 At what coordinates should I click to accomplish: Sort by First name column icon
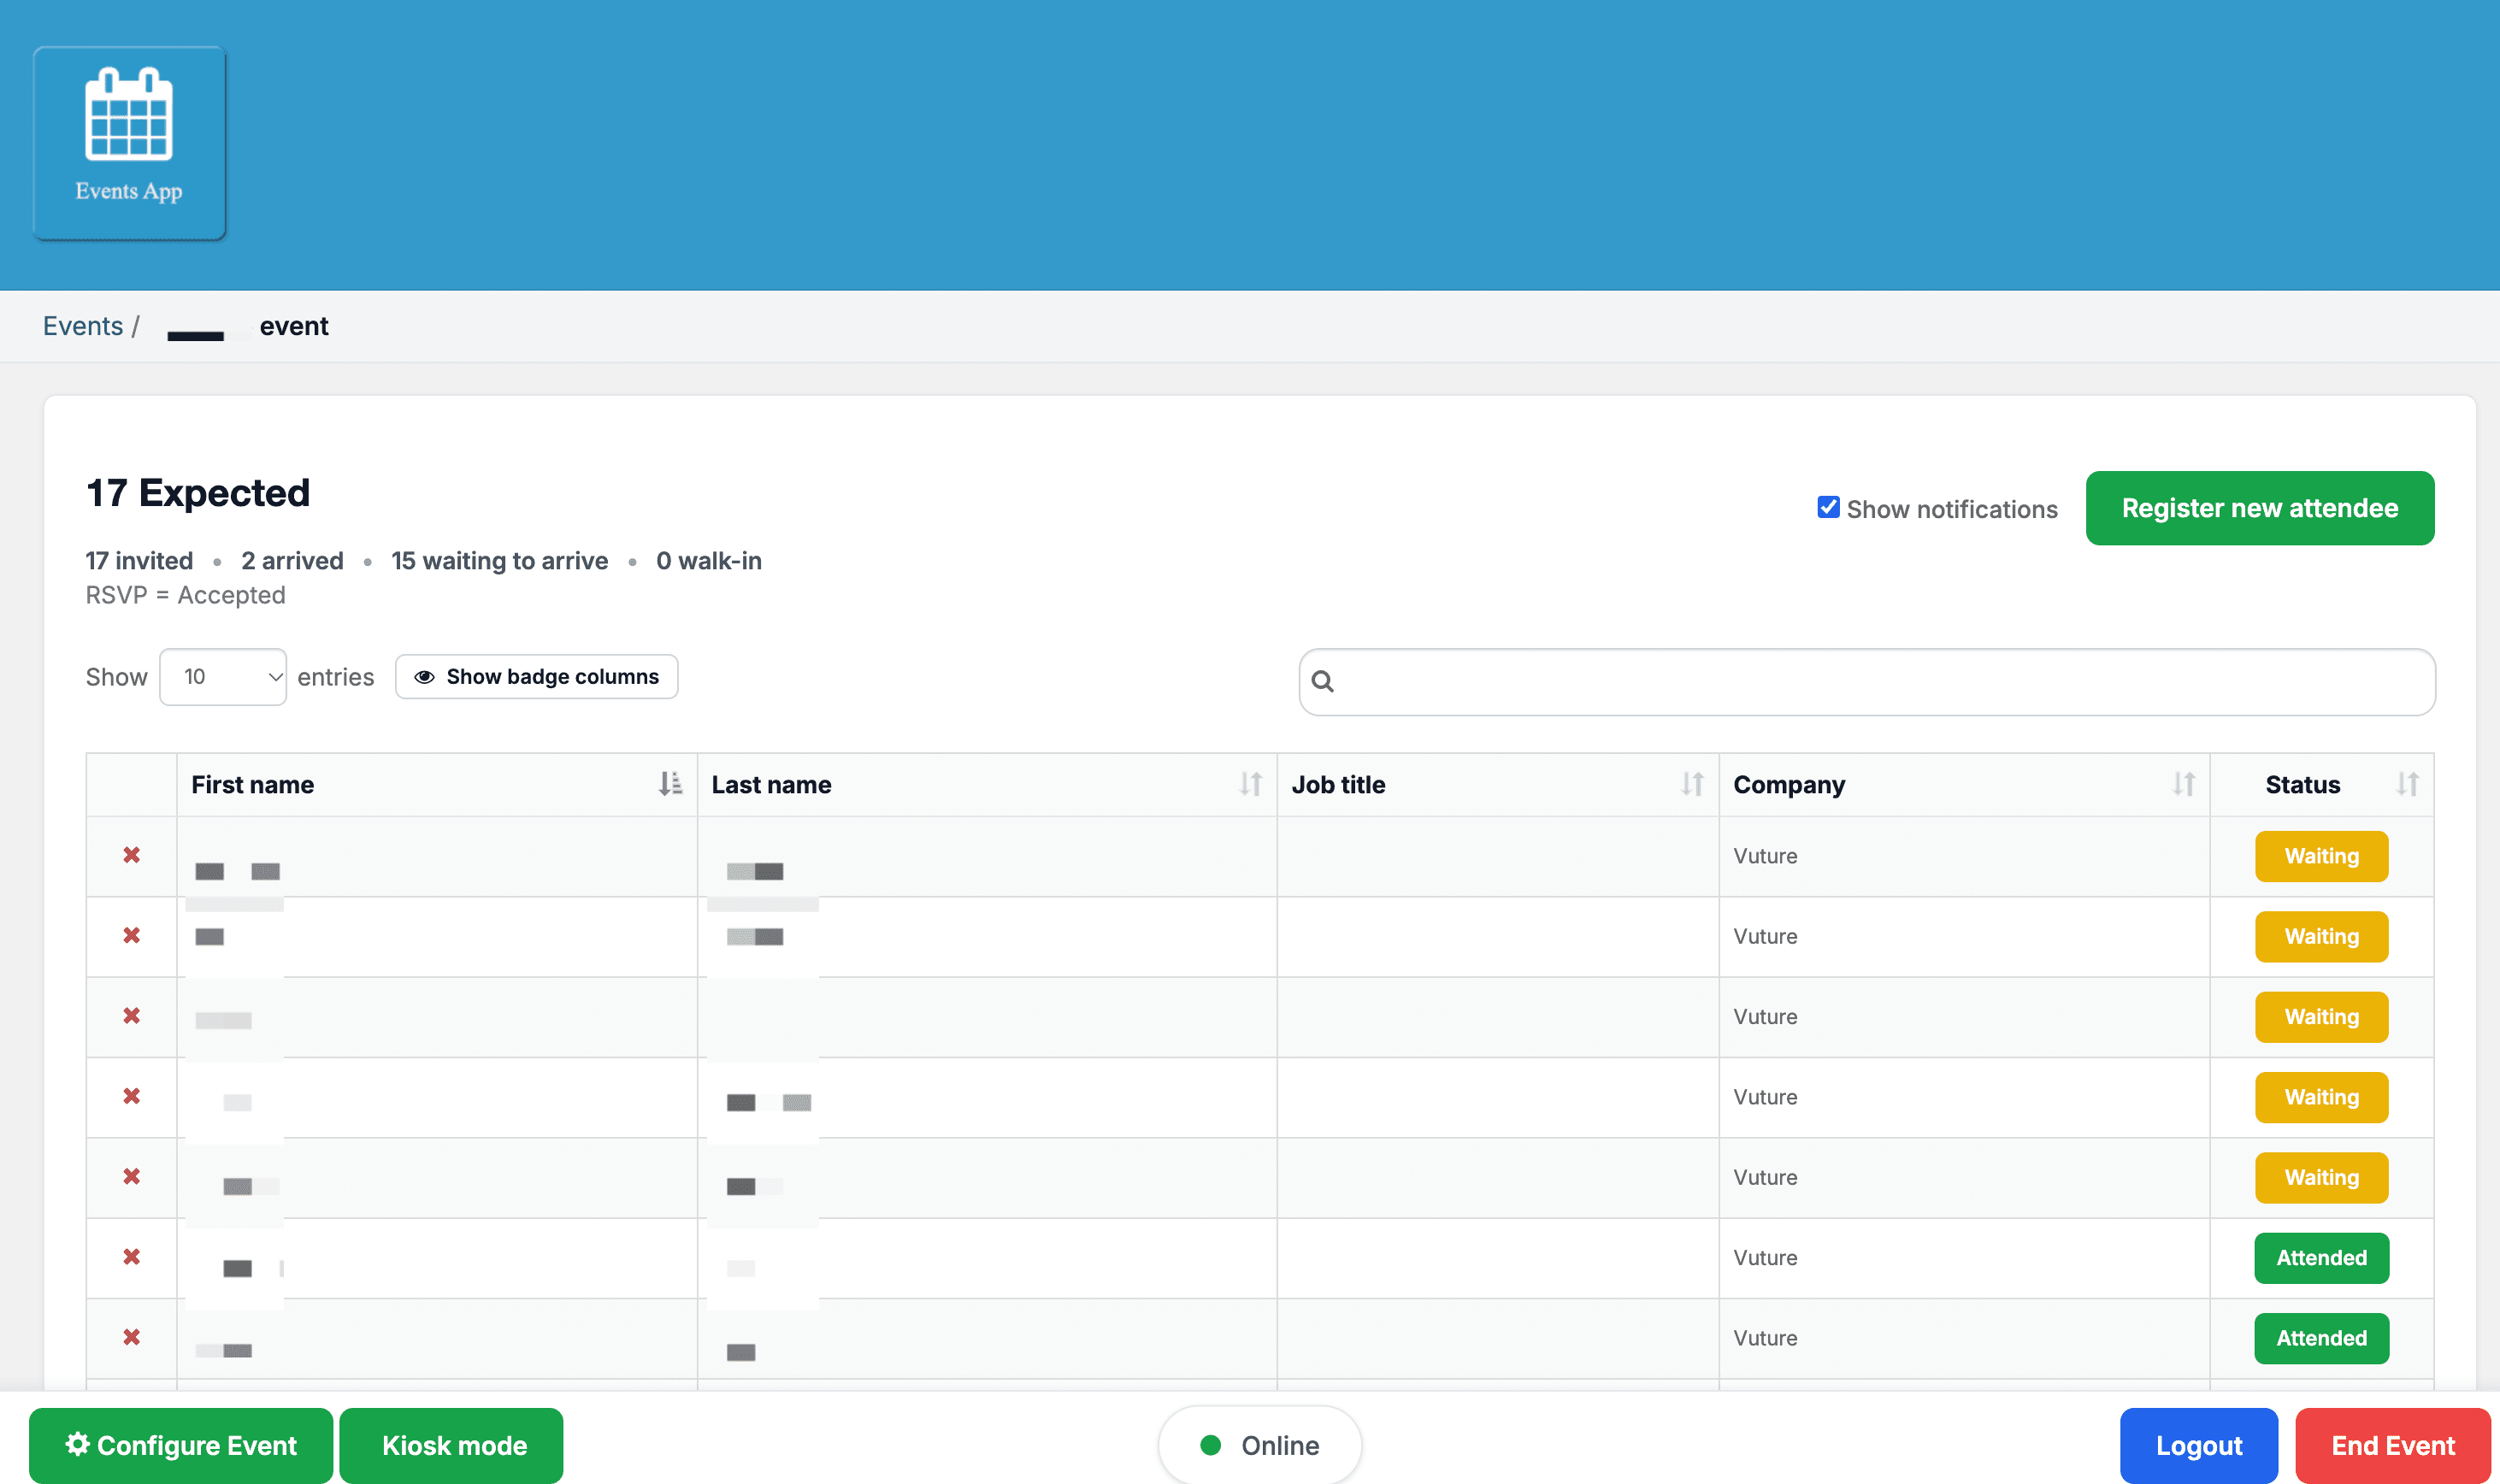tap(670, 784)
